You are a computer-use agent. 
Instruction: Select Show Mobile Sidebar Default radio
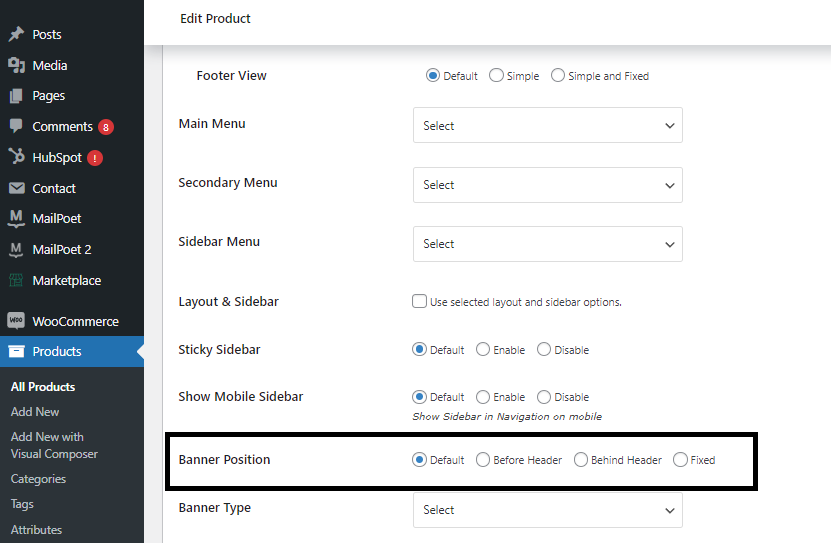coord(419,396)
